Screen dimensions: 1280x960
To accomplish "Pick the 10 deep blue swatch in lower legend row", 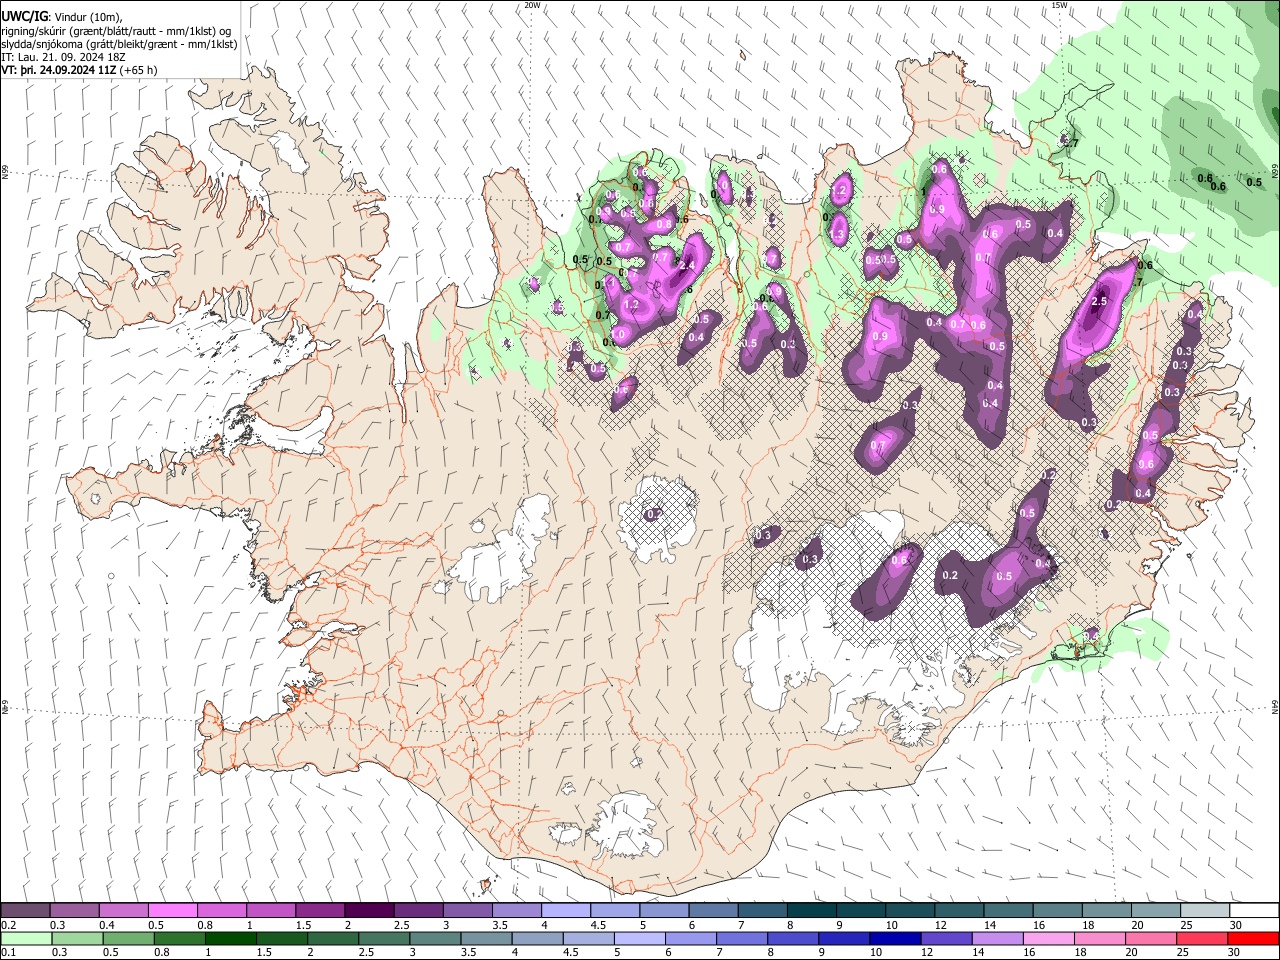I will (x=893, y=938).
